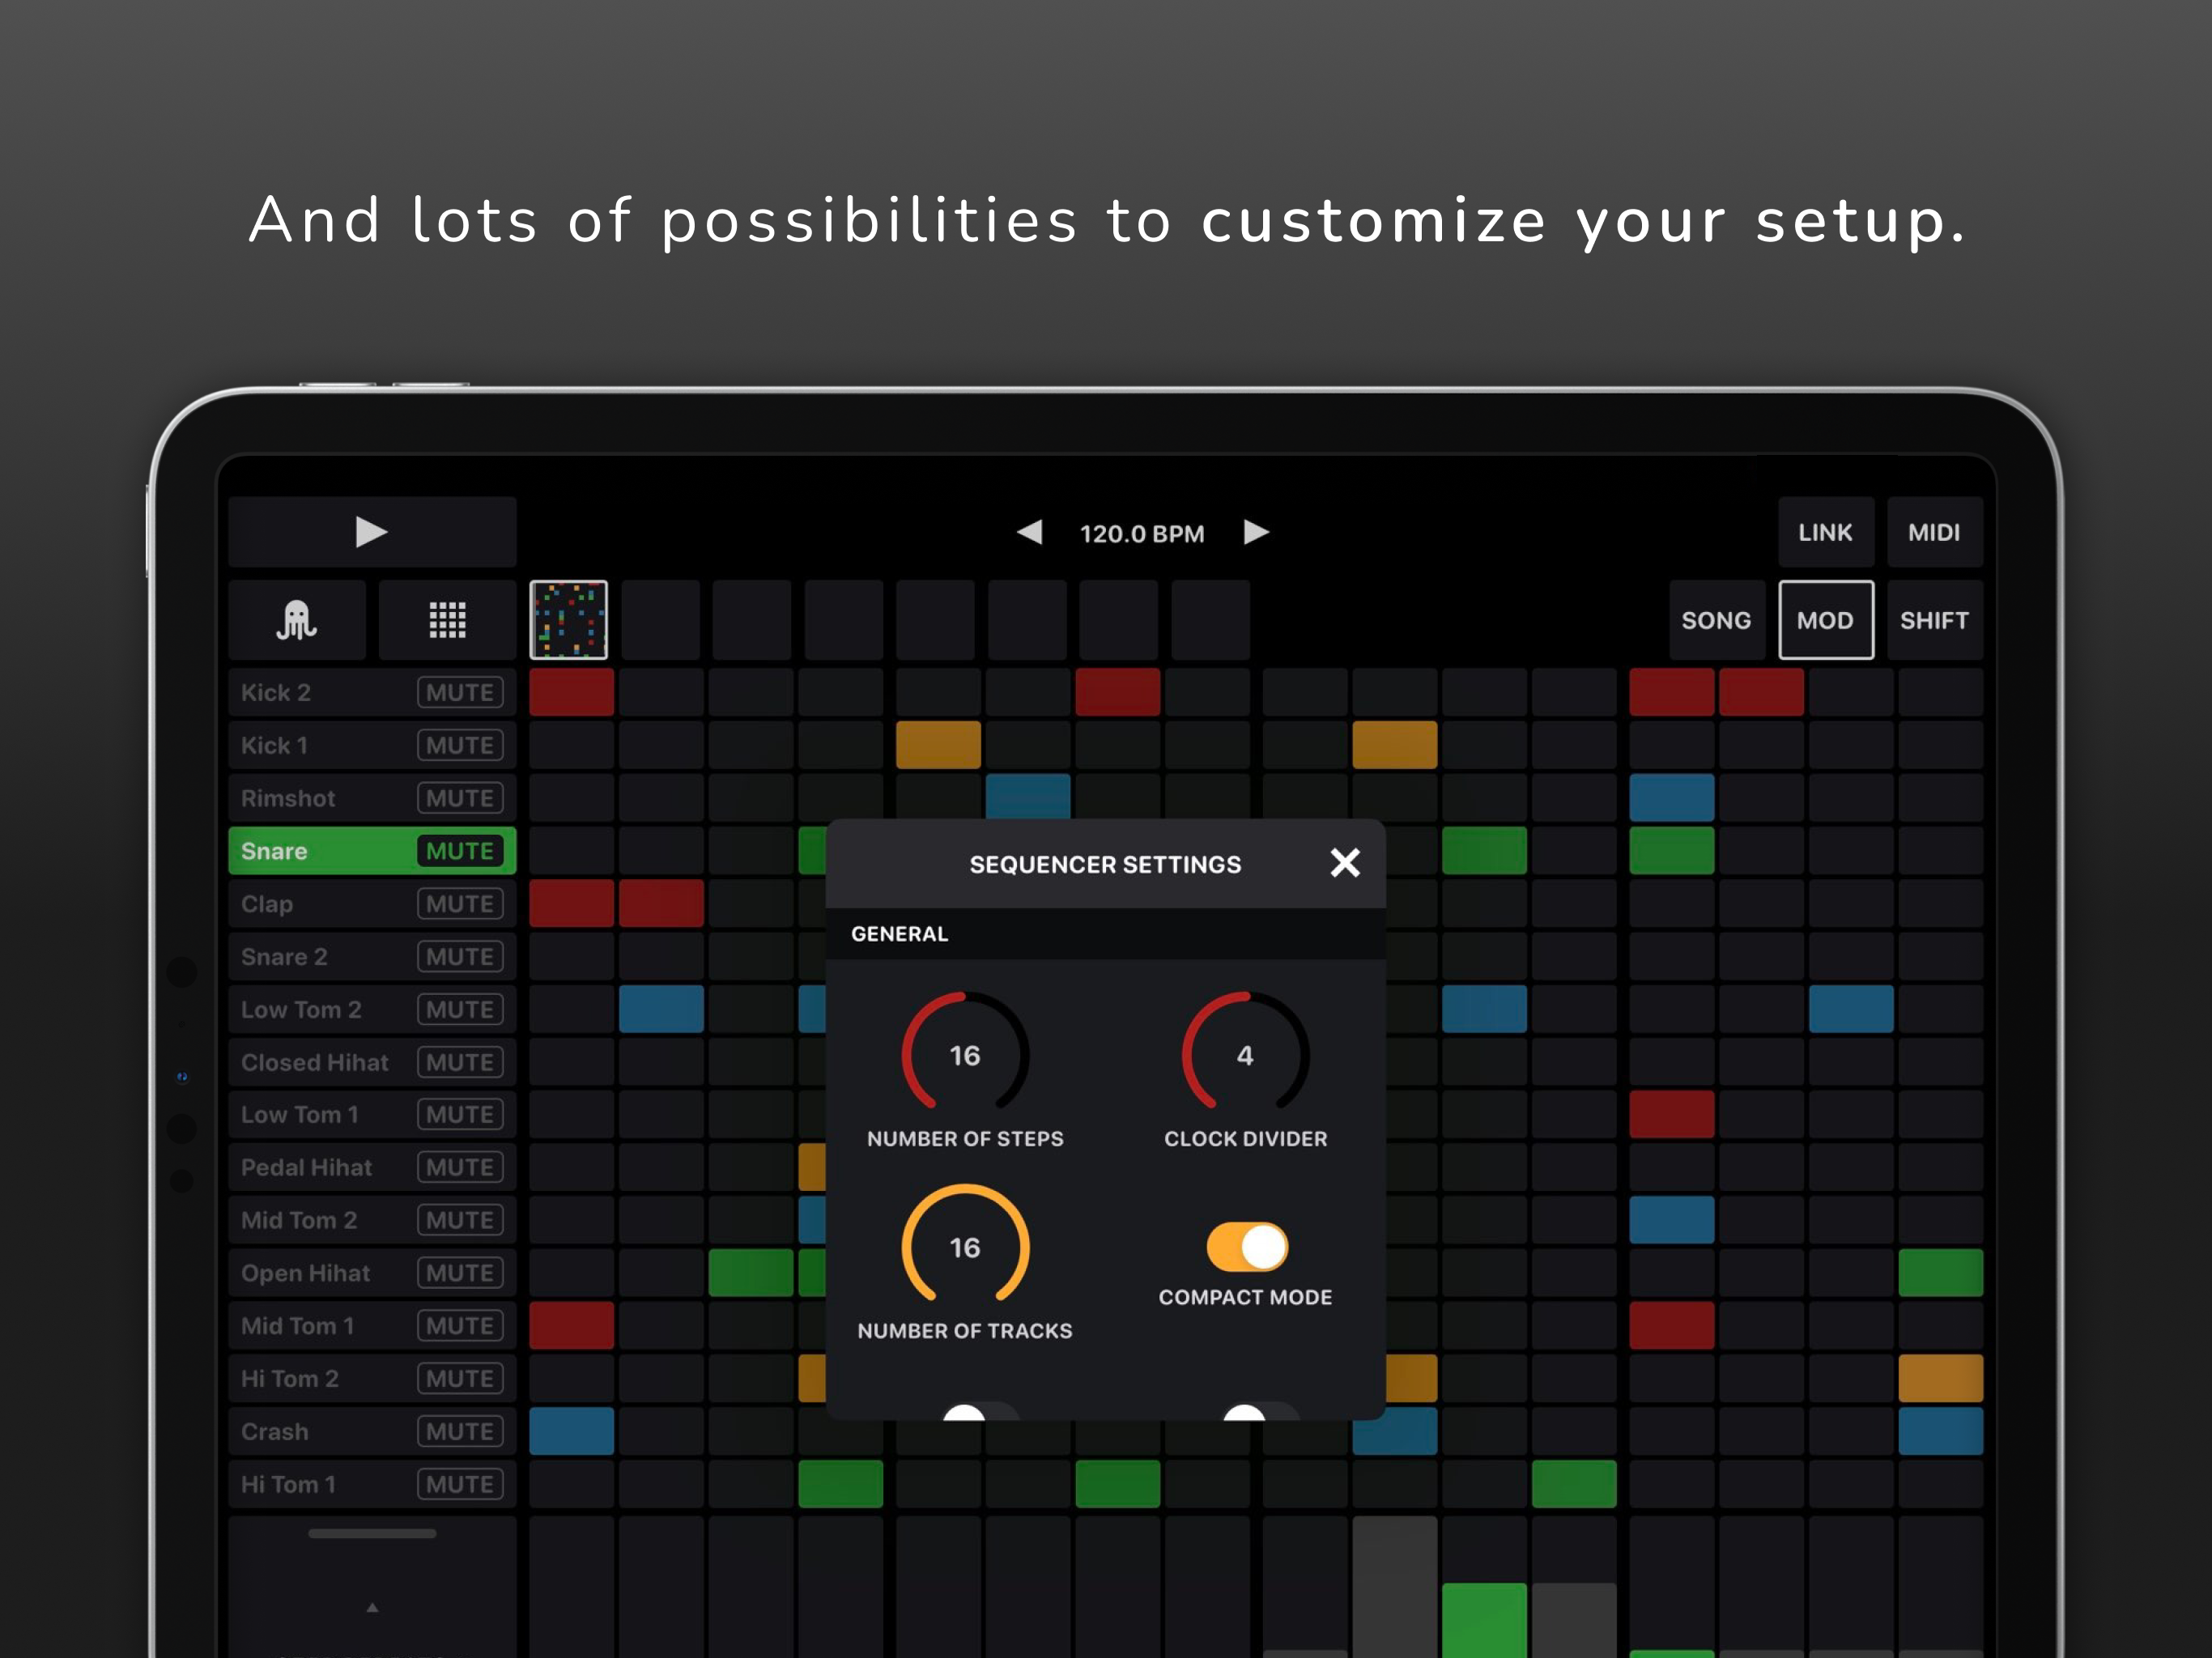Screen dimensions: 2212x1658
Task: Expand the bottom panel up arrow
Action: [372, 1608]
